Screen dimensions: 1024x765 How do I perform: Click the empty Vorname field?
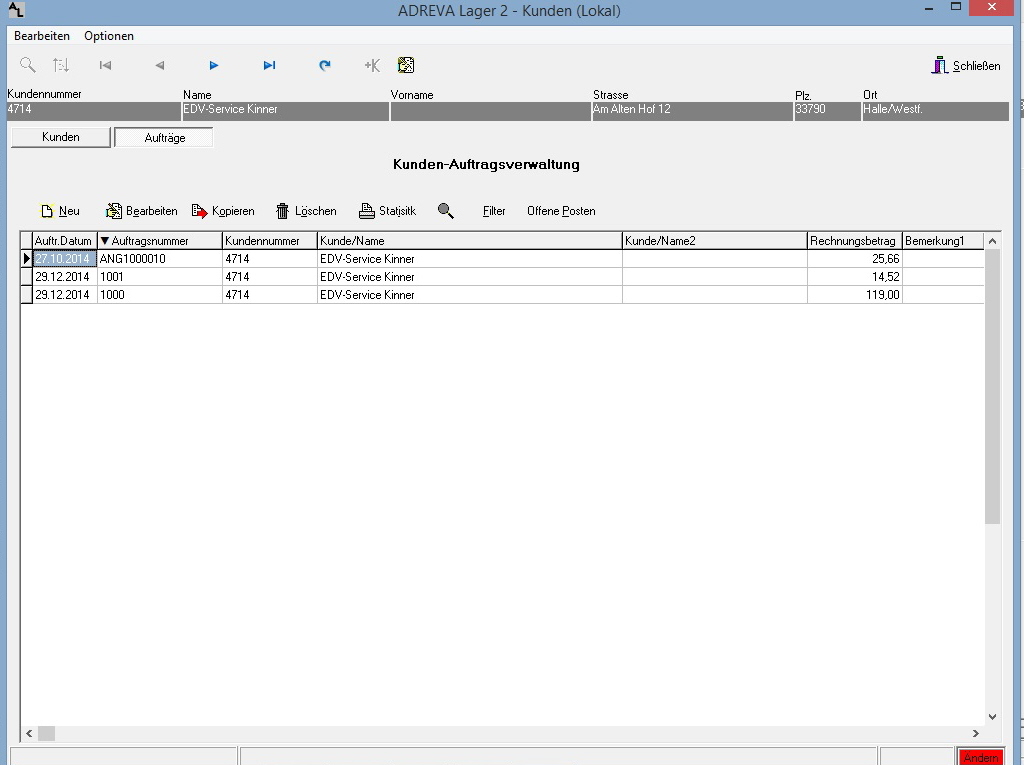(490, 110)
